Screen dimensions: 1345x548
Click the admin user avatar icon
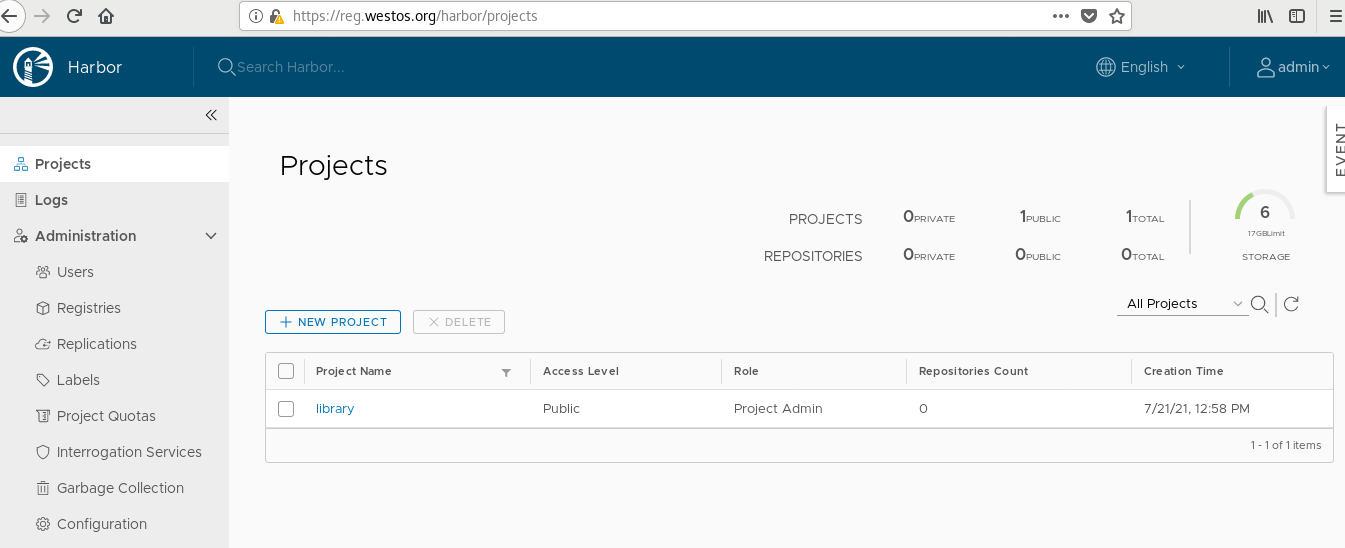click(x=1266, y=67)
